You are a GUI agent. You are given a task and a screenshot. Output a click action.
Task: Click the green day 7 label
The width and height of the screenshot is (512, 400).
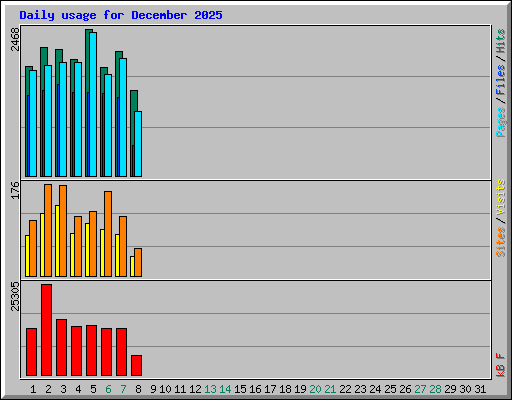click(123, 389)
